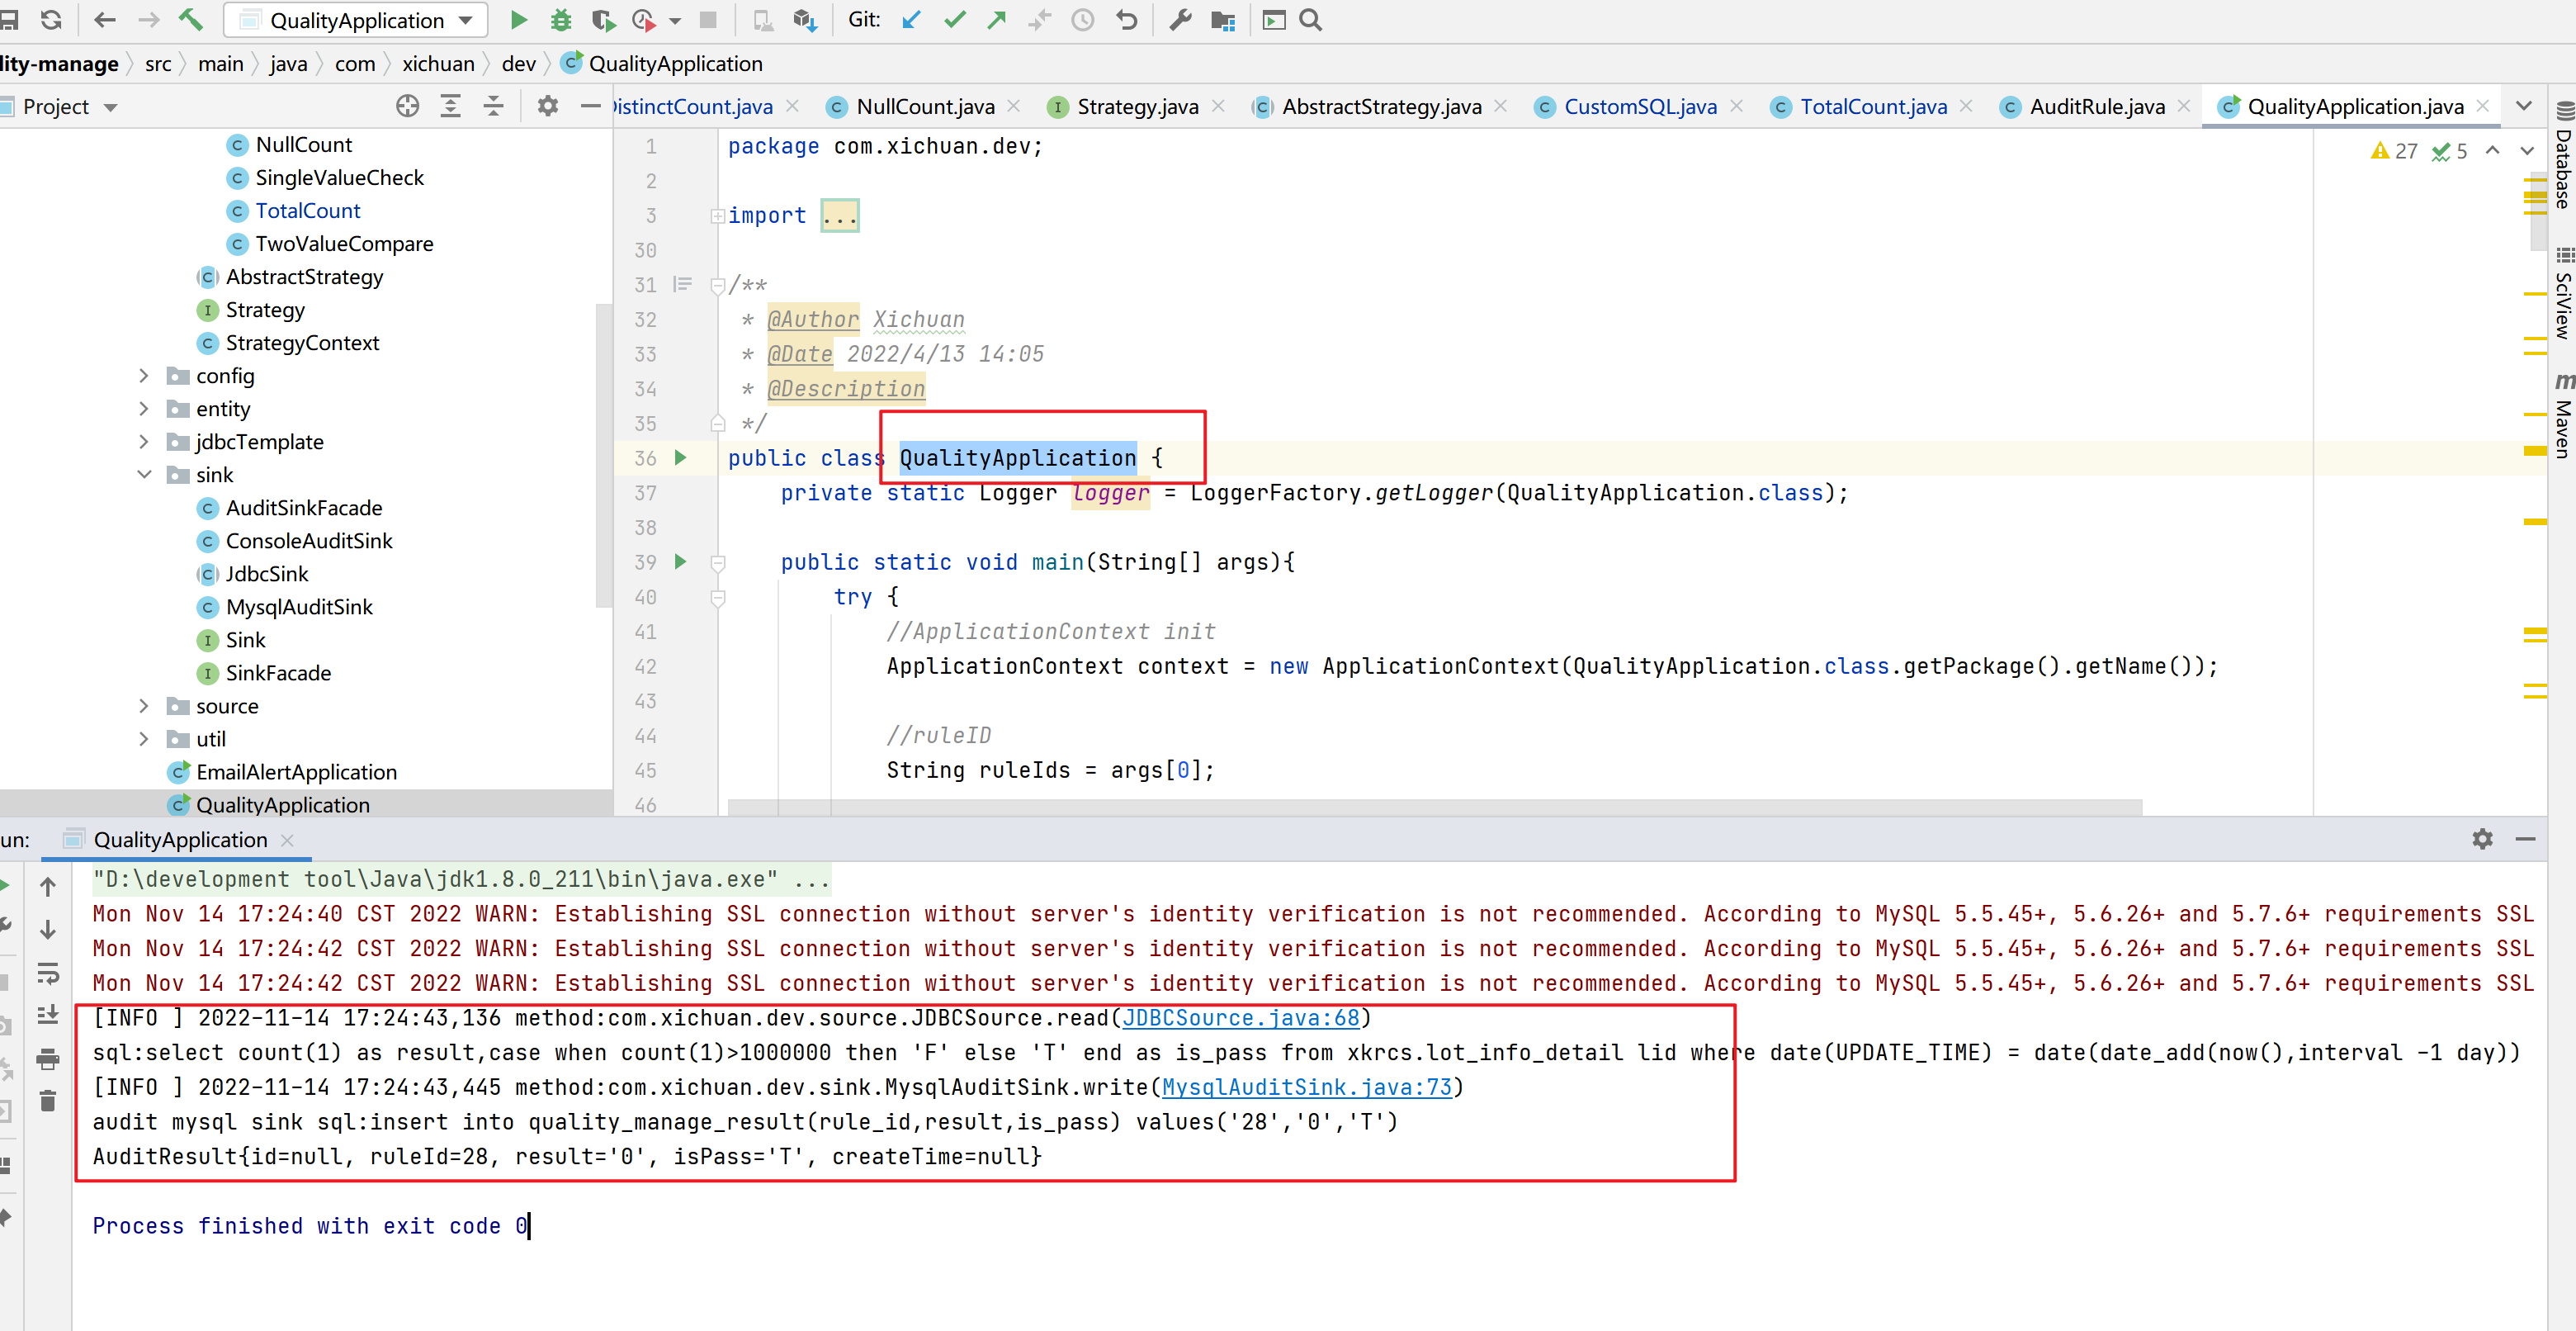Rollback changes with the undo arrow icon
Screen dimensions: 2576x1331
point(1127,20)
